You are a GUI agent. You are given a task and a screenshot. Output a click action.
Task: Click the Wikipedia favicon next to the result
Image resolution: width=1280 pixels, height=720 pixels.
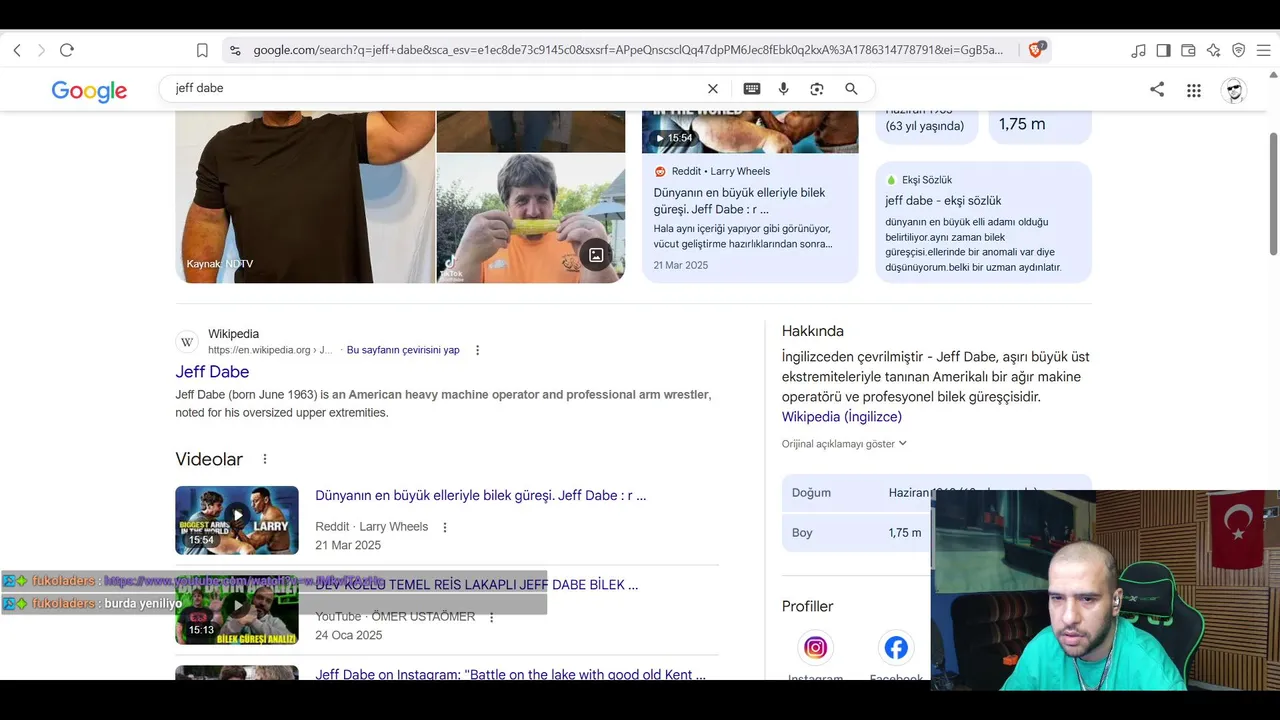click(x=187, y=342)
